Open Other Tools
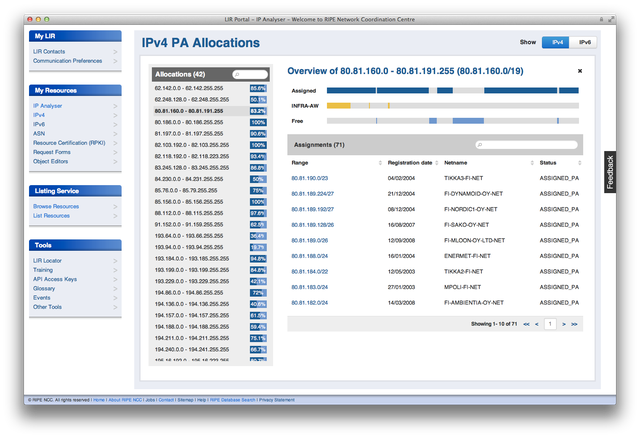This screenshot has height=438, width=640. click(x=47, y=307)
